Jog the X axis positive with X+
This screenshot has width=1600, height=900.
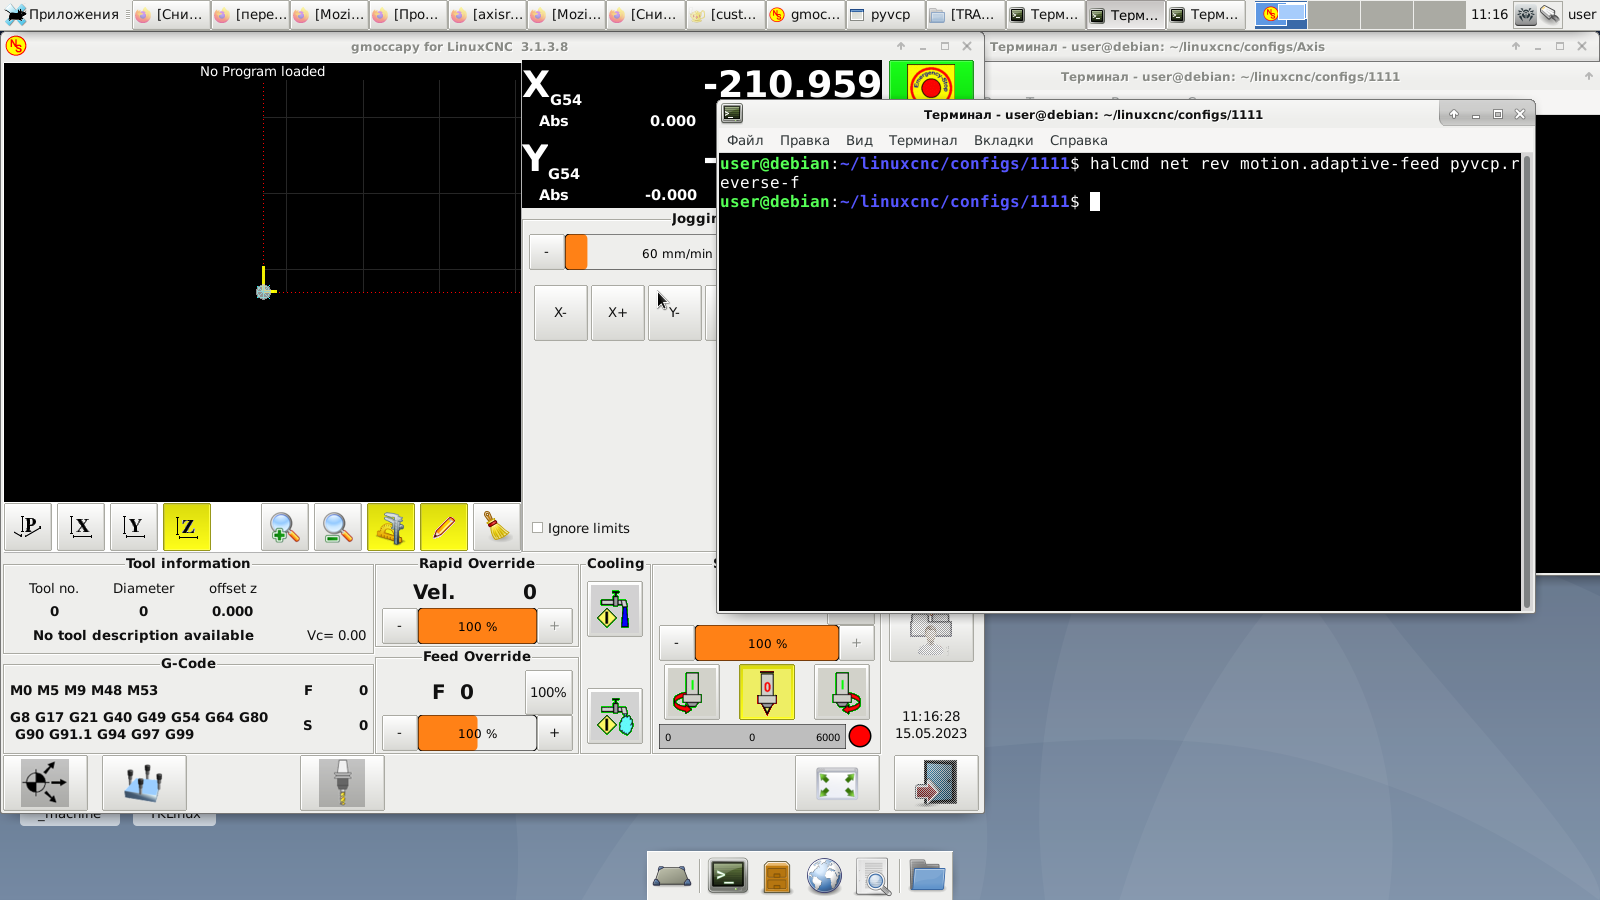coord(618,313)
